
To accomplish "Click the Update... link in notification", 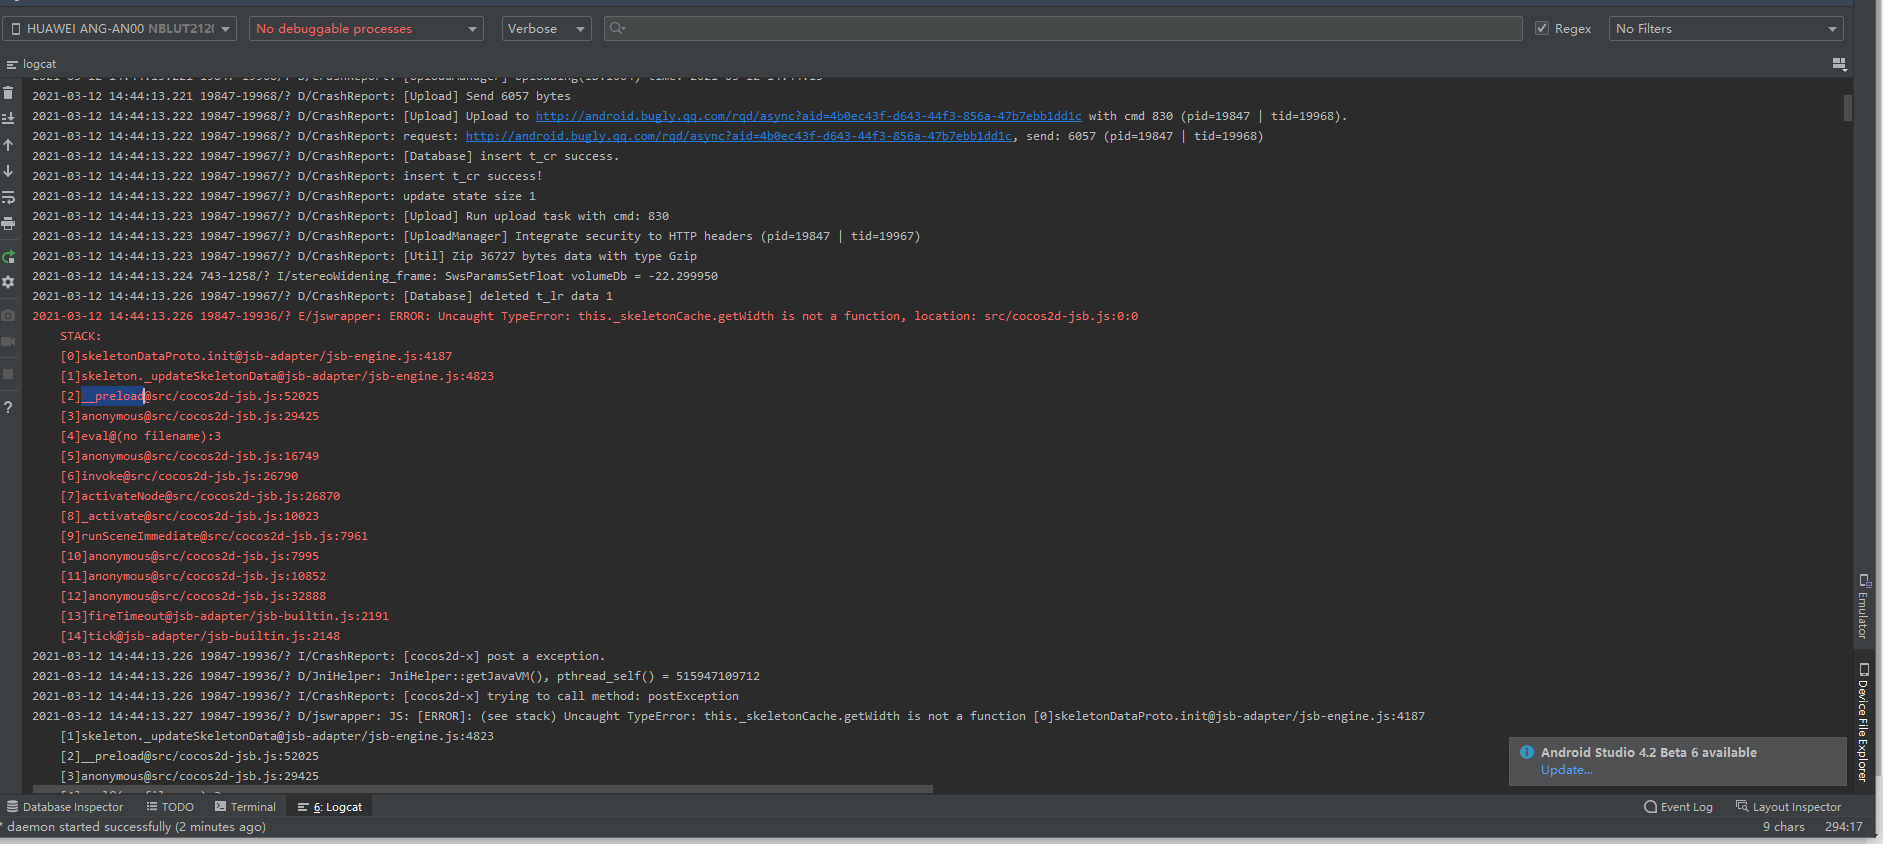I will [x=1566, y=770].
